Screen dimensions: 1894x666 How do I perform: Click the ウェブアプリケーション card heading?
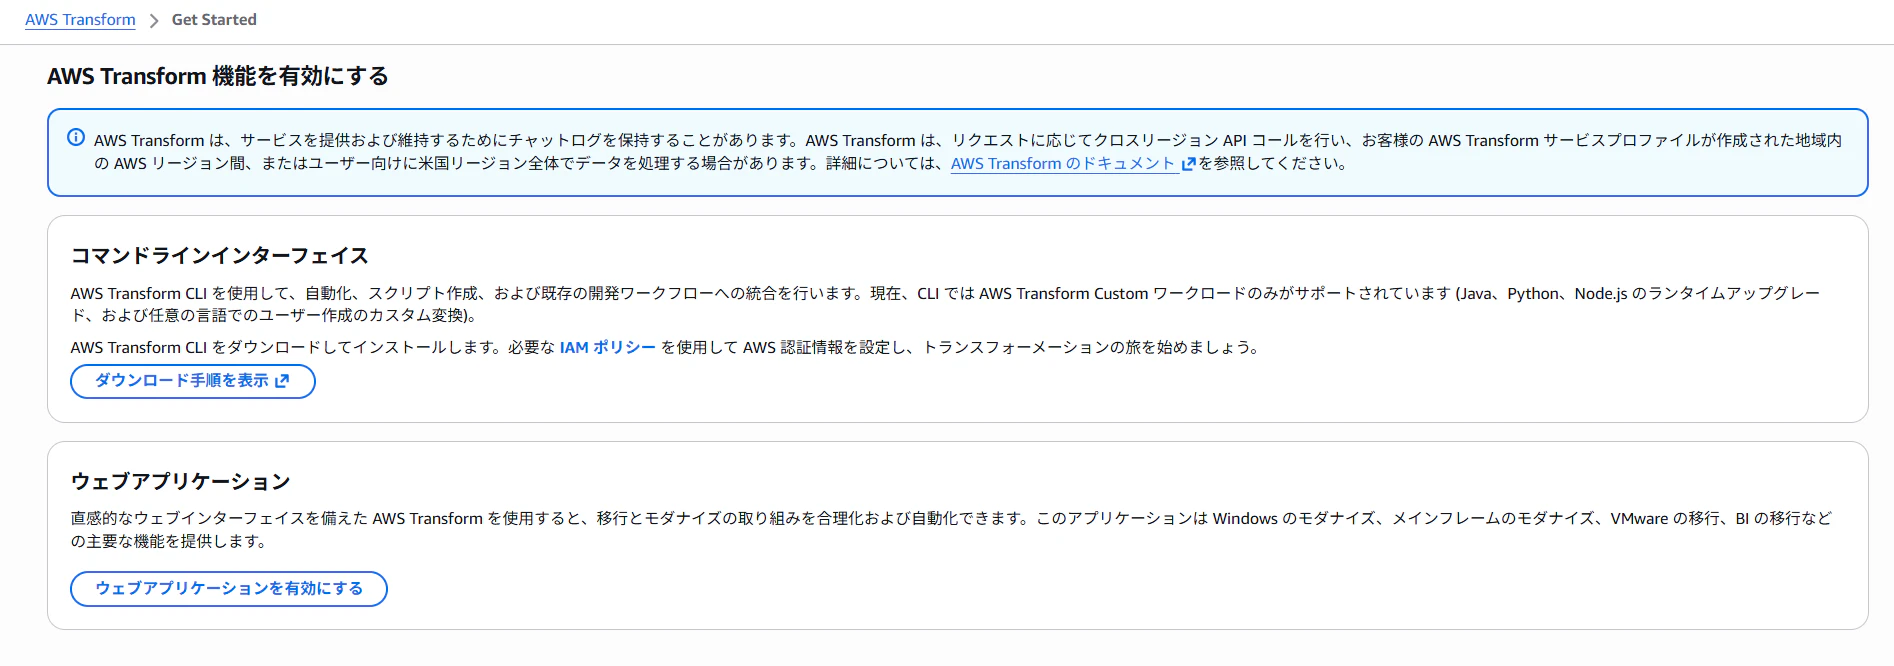point(180,482)
